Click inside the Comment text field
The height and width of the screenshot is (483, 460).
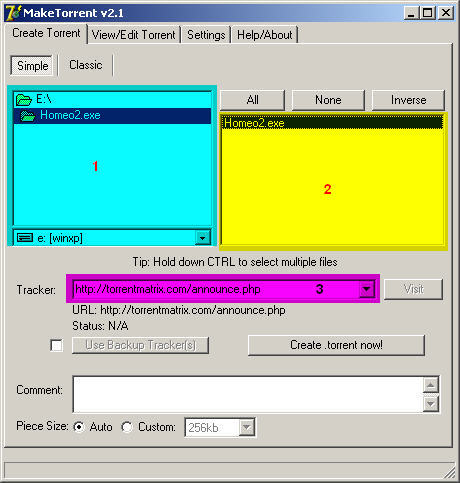248,394
